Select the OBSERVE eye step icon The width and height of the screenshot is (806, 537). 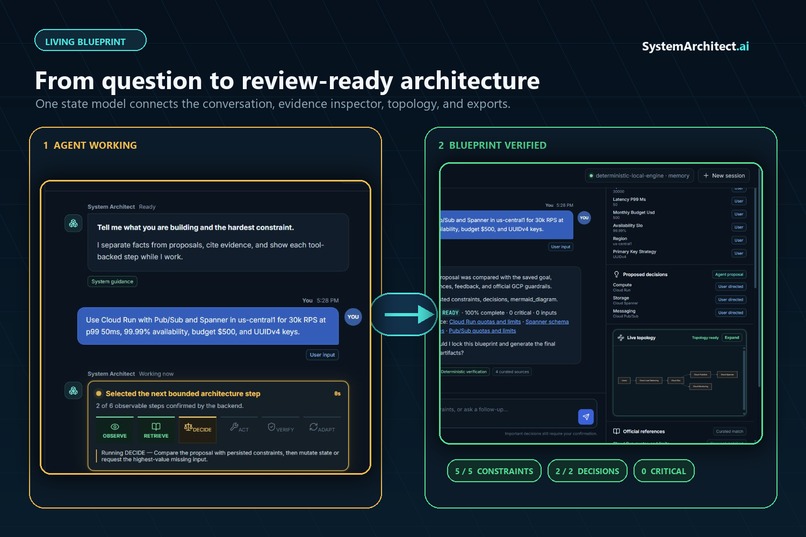tap(114, 427)
